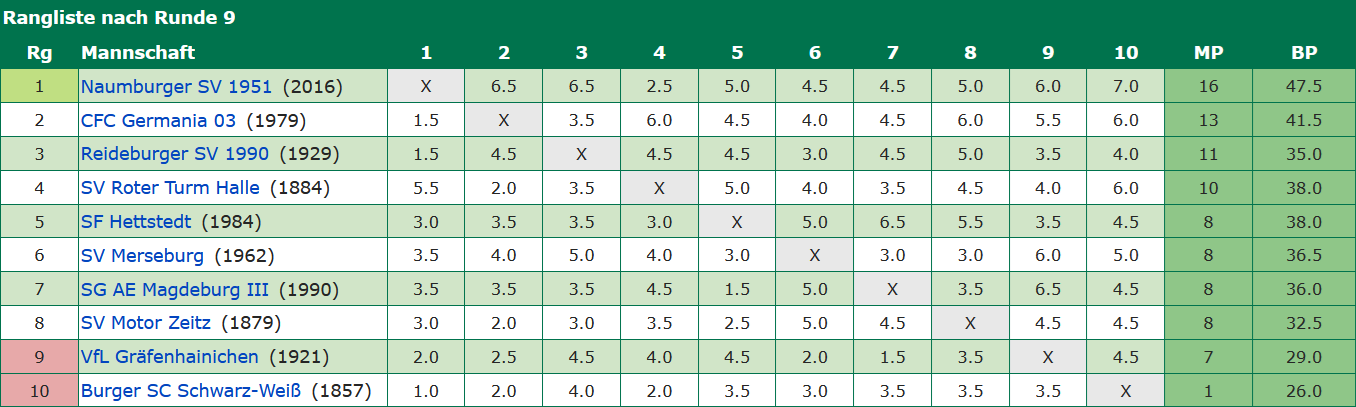Click Naumburger's 47.5 board points cell
This screenshot has width=1356, height=407.
1304,87
